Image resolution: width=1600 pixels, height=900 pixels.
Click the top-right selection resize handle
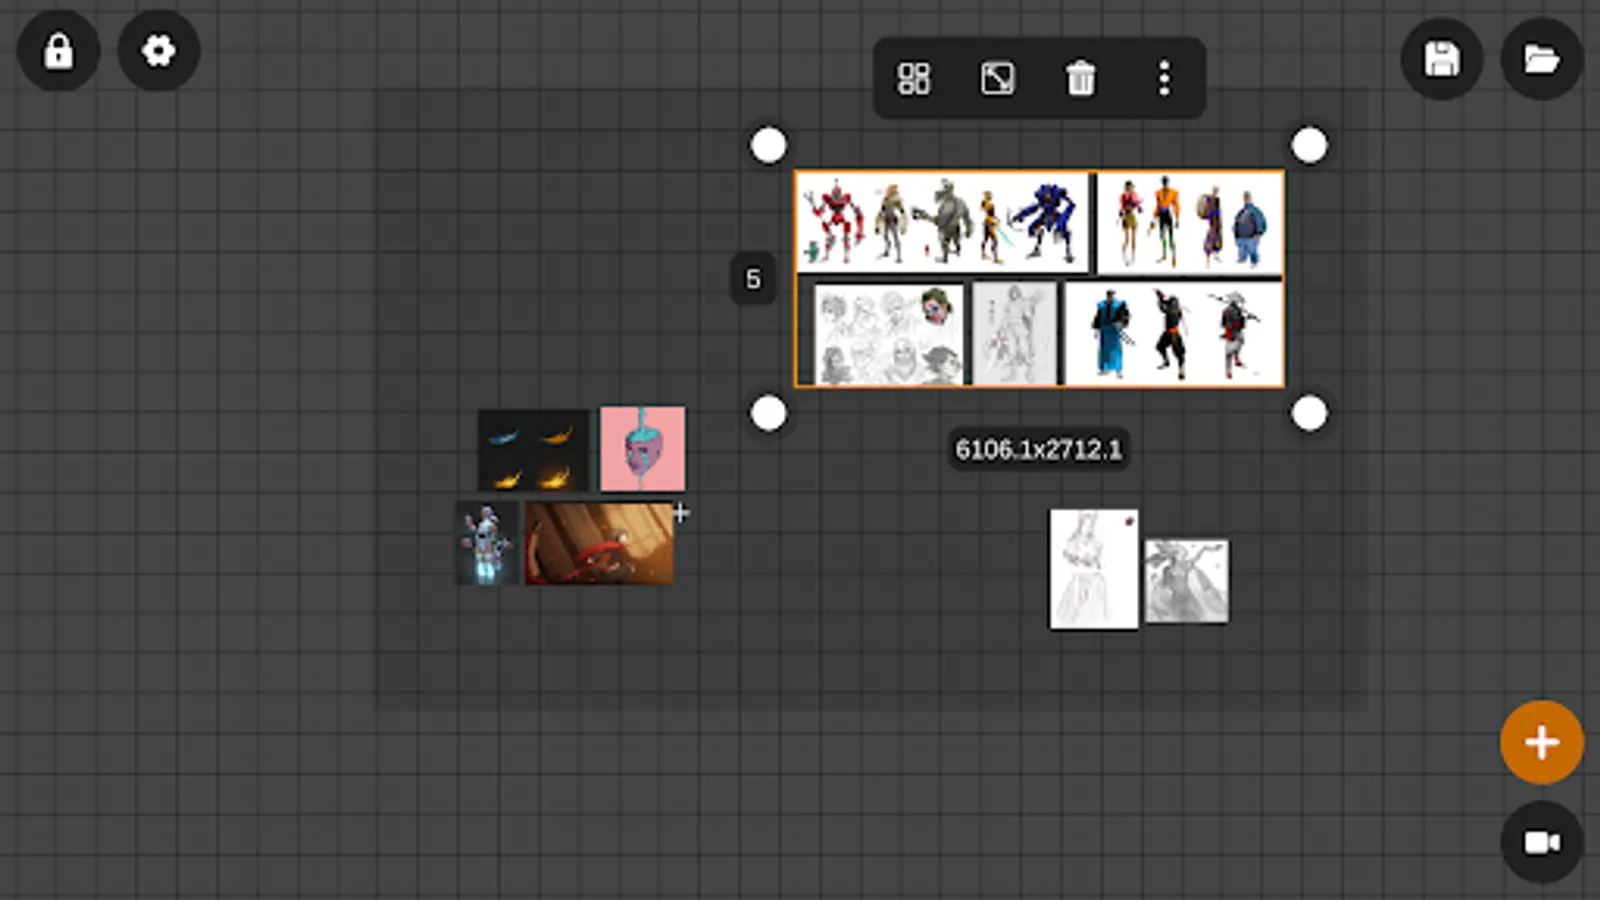1309,145
